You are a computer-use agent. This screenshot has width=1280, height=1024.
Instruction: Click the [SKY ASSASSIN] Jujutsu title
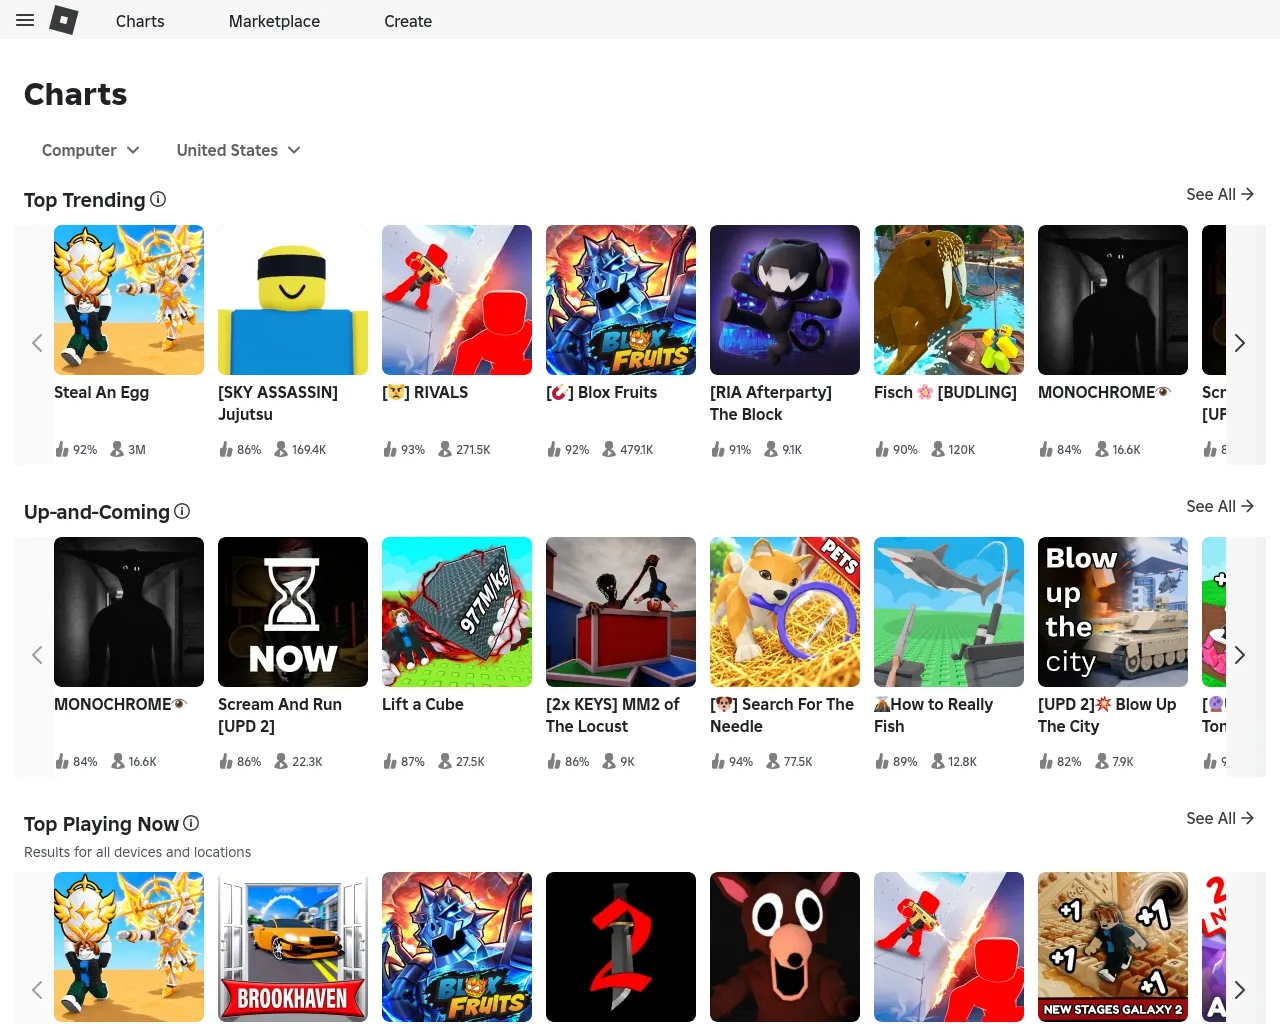[x=278, y=403]
